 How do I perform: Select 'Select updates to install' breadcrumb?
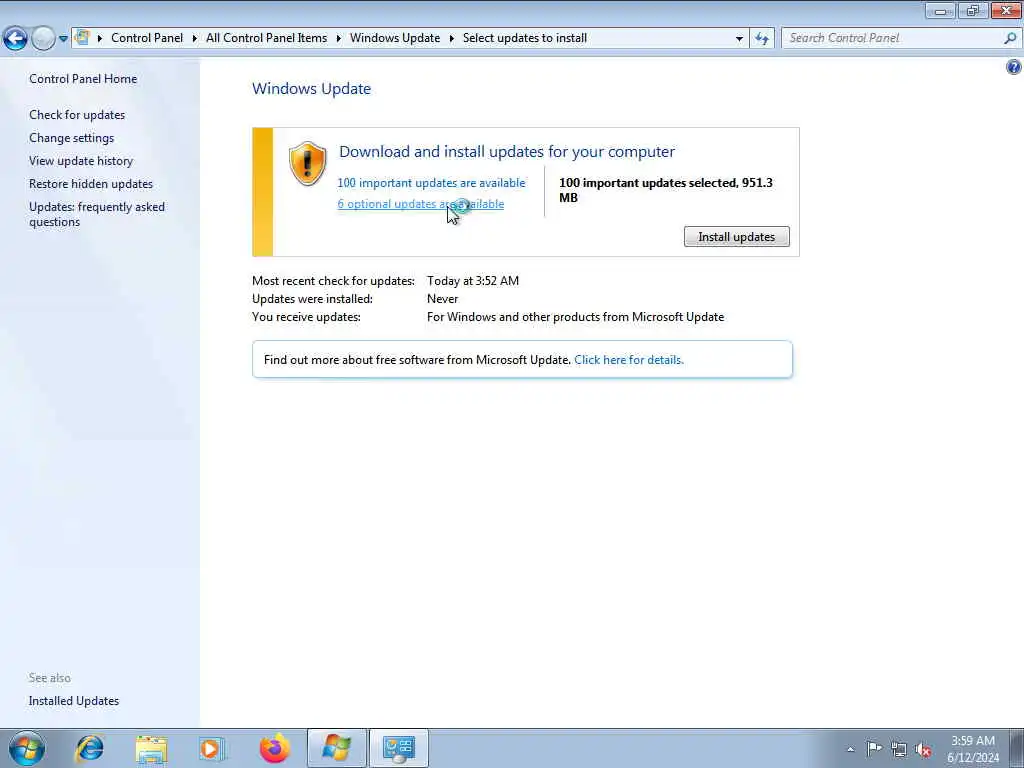point(525,38)
